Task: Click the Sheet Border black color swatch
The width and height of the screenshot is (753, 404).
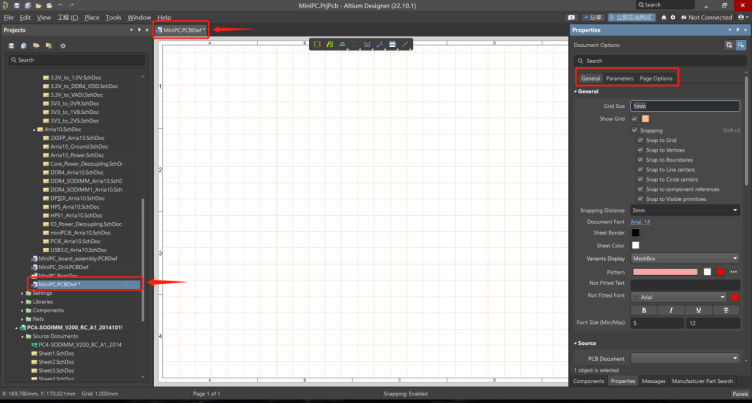Action: click(635, 232)
